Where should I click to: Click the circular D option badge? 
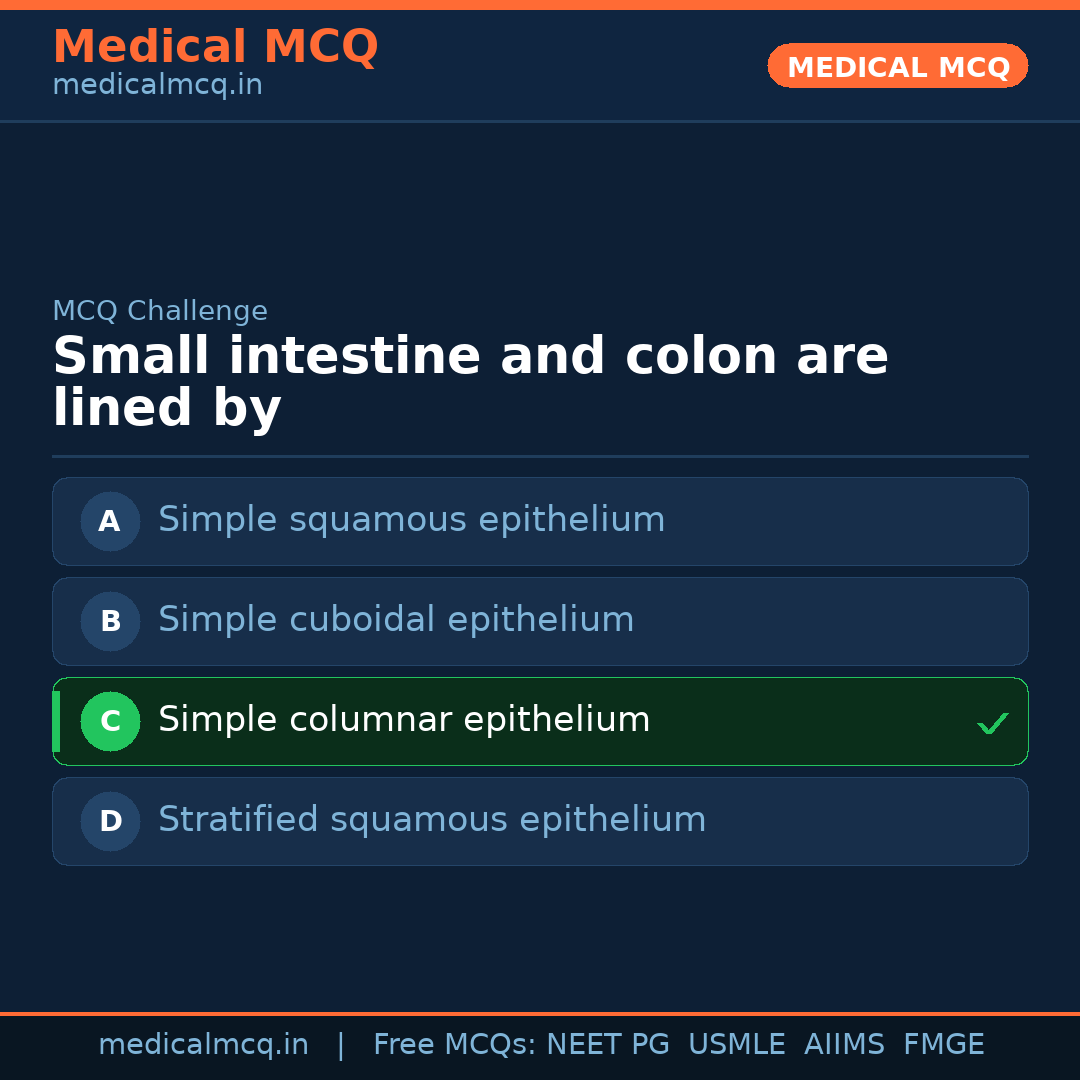110,821
